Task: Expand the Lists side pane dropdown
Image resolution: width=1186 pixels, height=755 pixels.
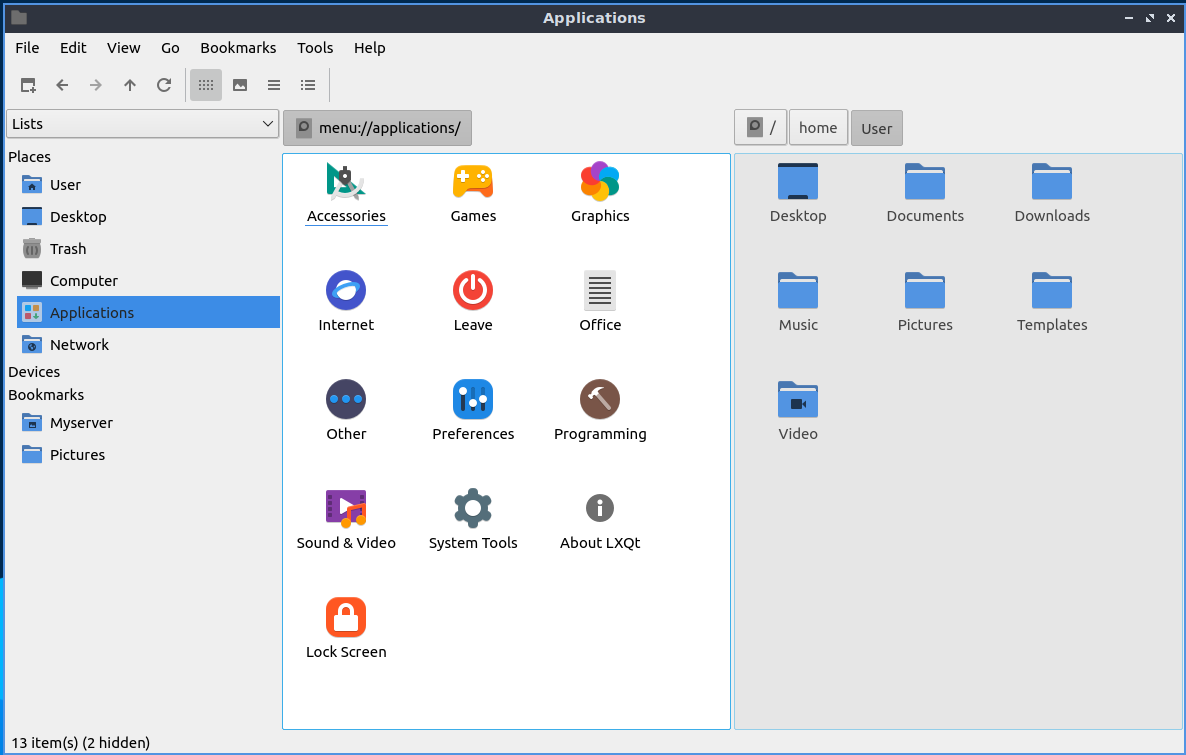Action: pyautogui.click(x=142, y=124)
